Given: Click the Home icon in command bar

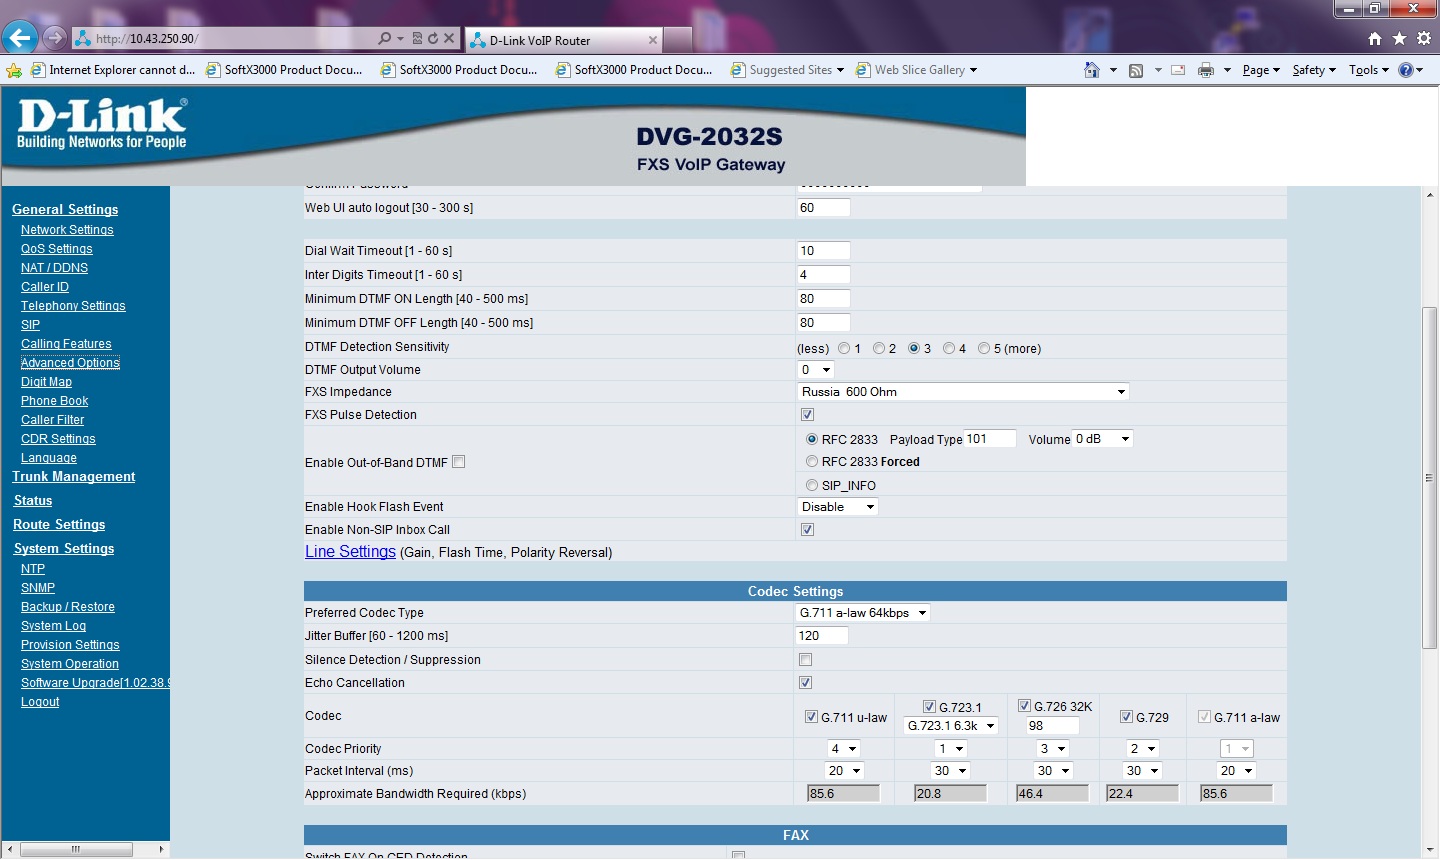Looking at the screenshot, I should (x=1092, y=70).
